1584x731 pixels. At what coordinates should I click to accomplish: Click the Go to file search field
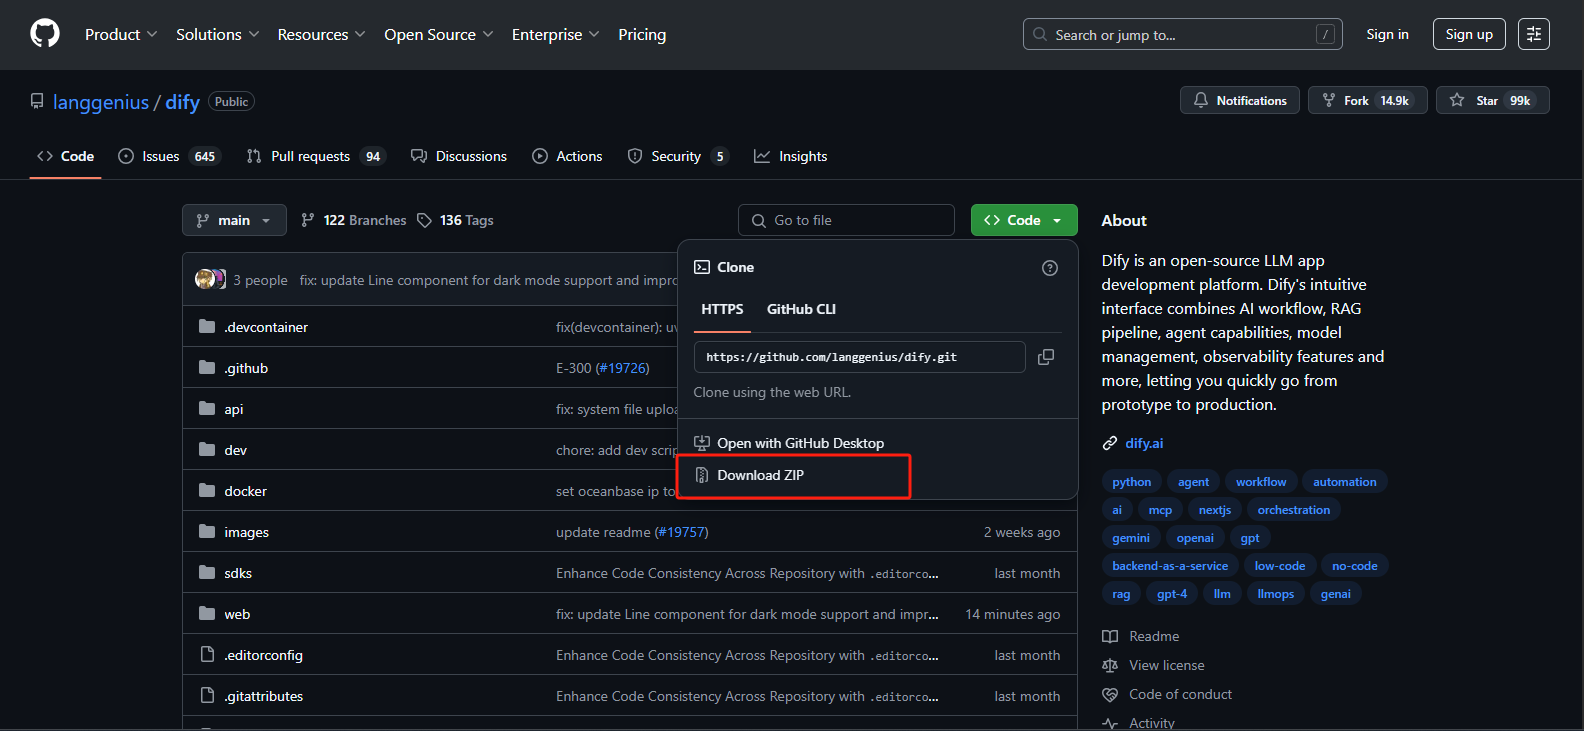point(846,220)
